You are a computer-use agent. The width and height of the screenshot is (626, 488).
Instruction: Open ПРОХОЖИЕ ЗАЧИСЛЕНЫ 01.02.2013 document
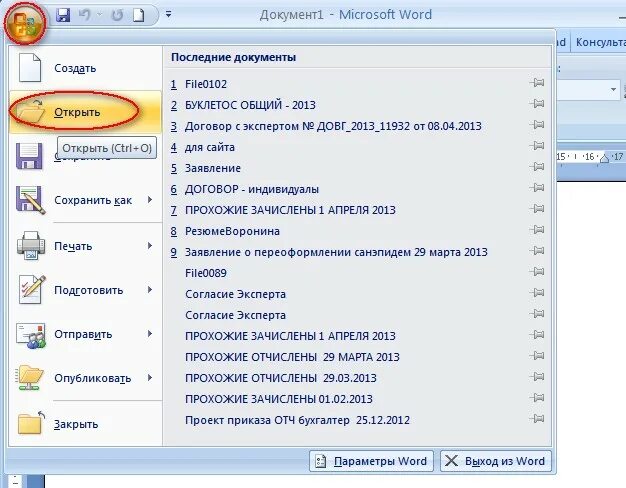pyautogui.click(x=279, y=399)
